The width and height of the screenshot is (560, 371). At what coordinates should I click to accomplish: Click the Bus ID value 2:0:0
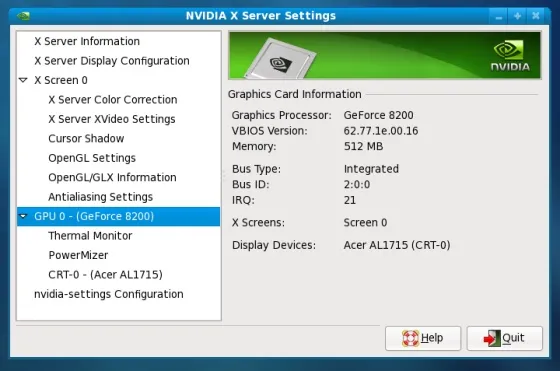(357, 184)
